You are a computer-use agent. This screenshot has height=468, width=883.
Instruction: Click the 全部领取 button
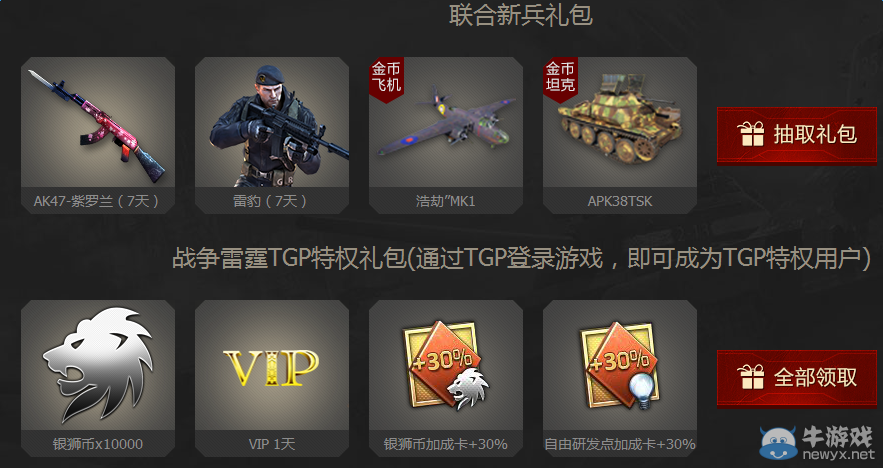point(796,378)
